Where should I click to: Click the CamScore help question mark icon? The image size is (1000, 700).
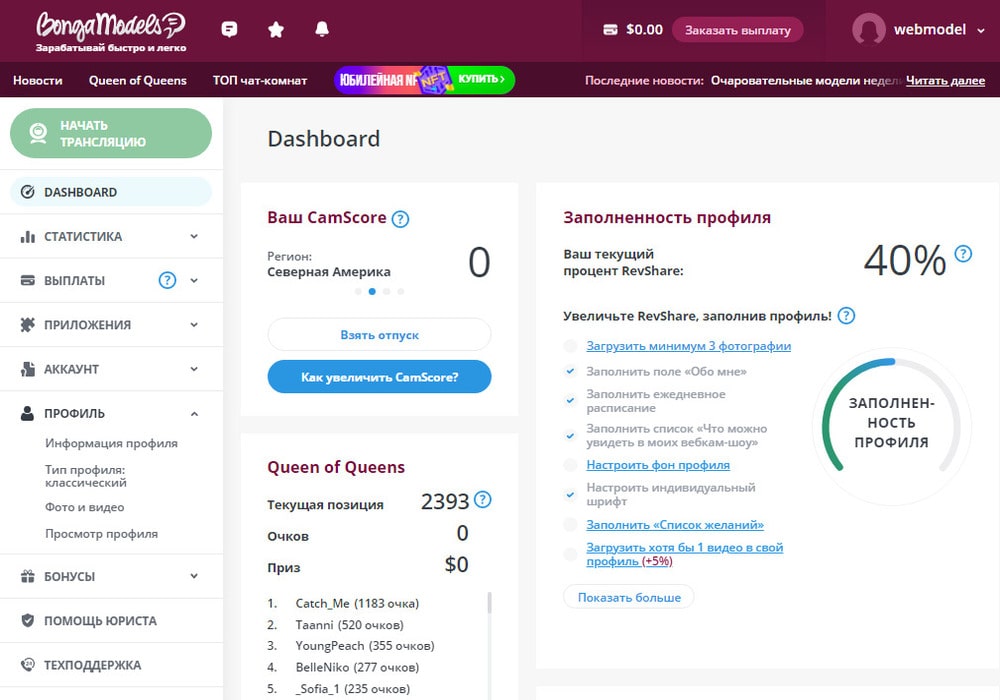(400, 219)
